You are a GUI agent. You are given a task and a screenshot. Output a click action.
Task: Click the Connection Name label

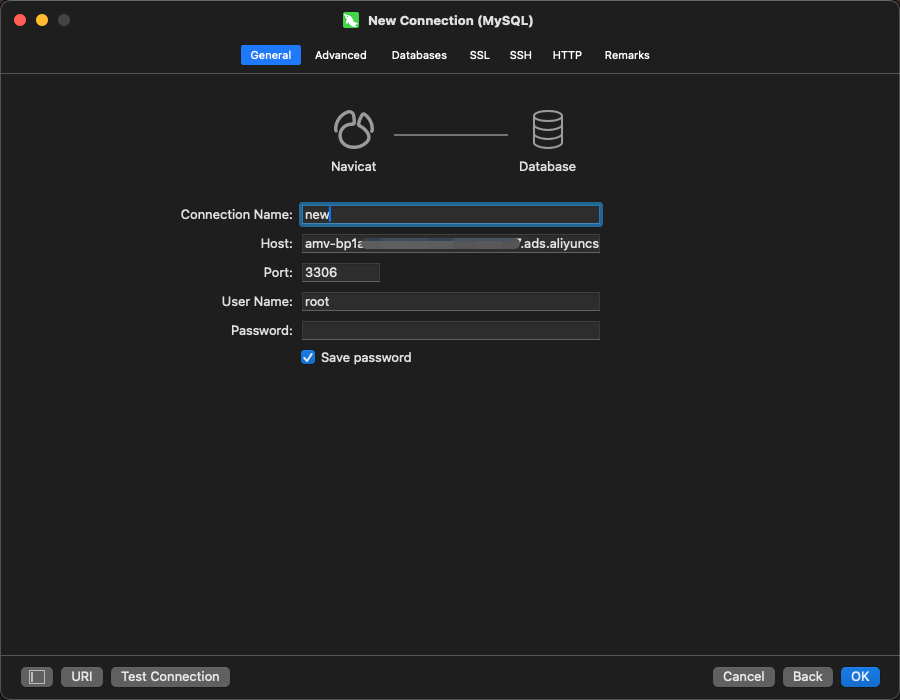tap(236, 215)
